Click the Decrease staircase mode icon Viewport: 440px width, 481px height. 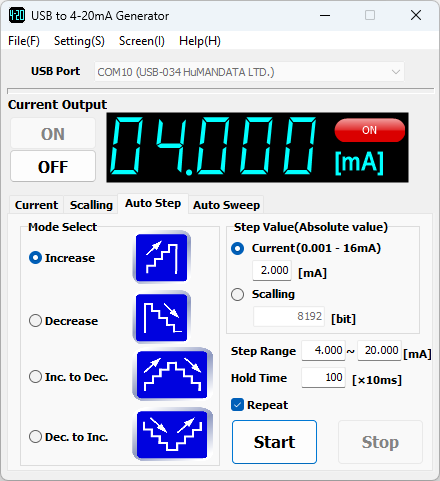[x=162, y=317]
